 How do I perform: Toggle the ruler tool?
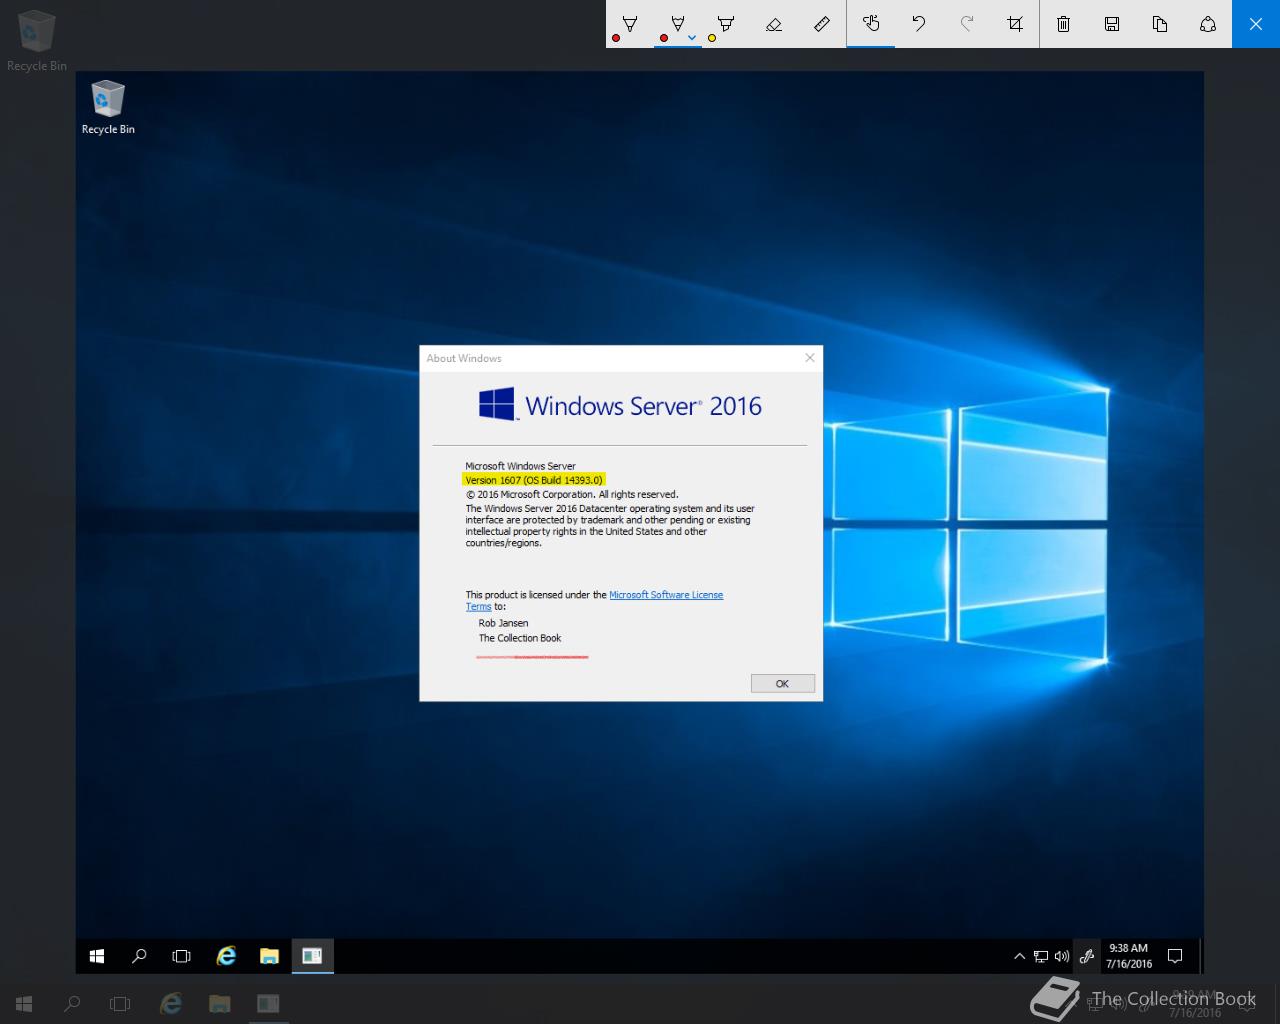(822, 24)
